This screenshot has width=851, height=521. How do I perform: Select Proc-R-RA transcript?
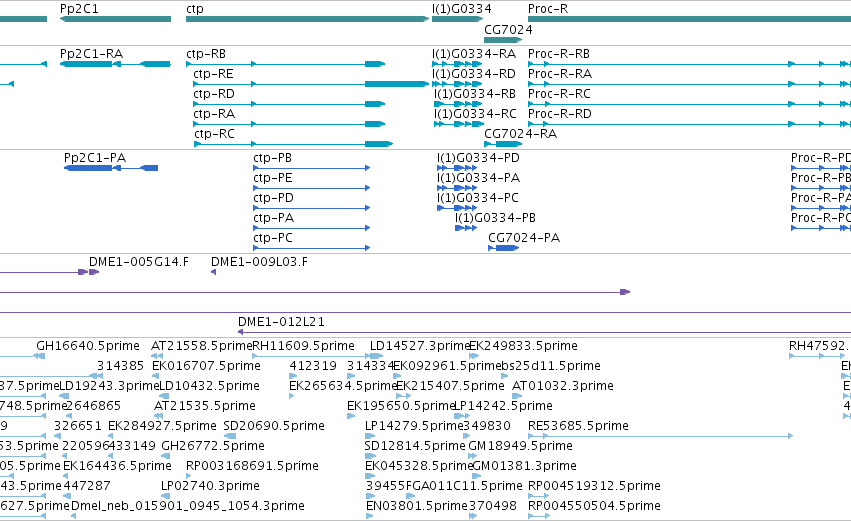pos(689,84)
